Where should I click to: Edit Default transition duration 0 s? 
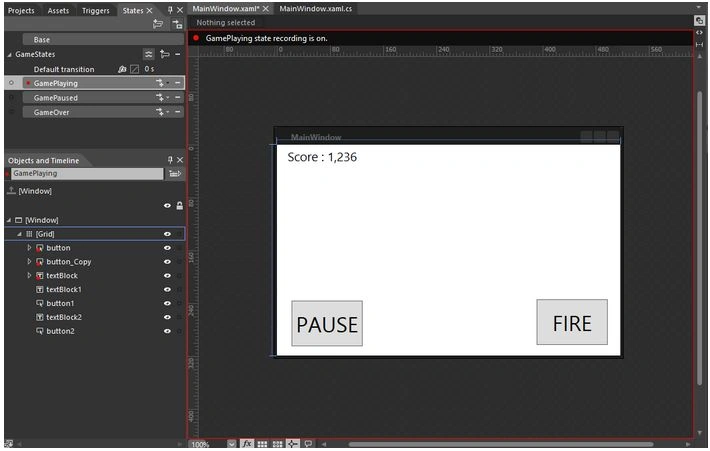[149, 69]
